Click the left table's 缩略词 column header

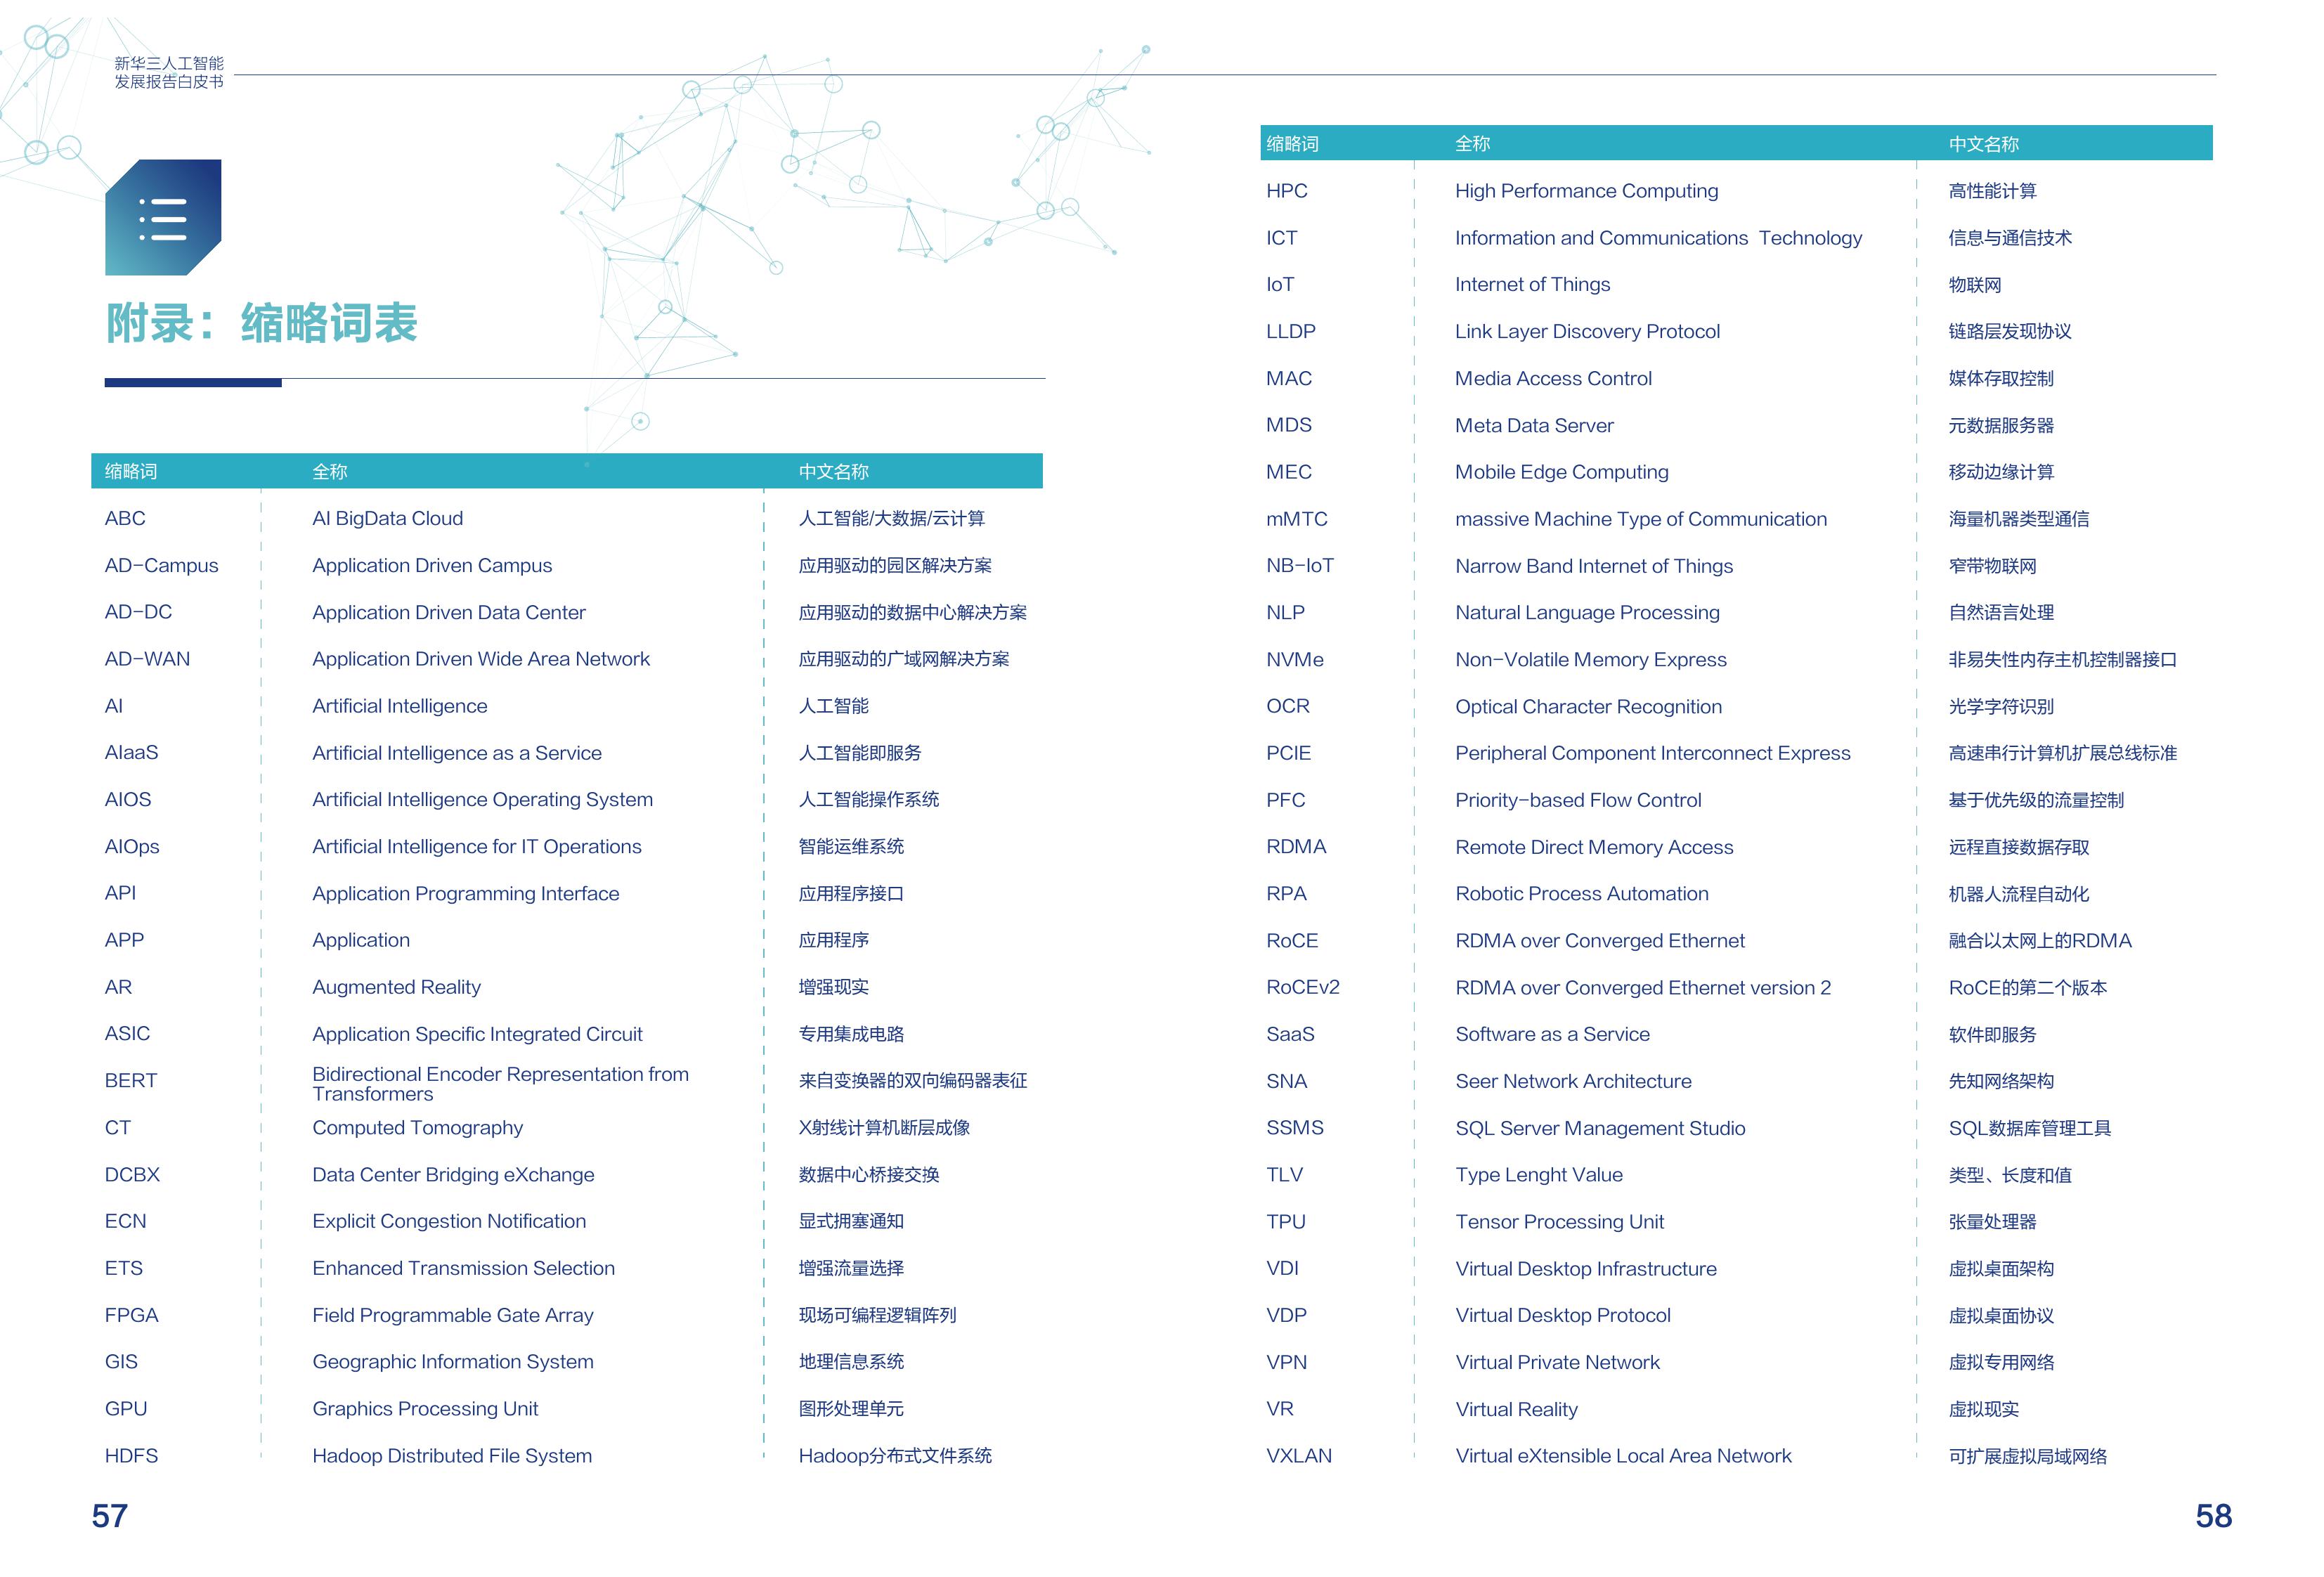(x=131, y=471)
